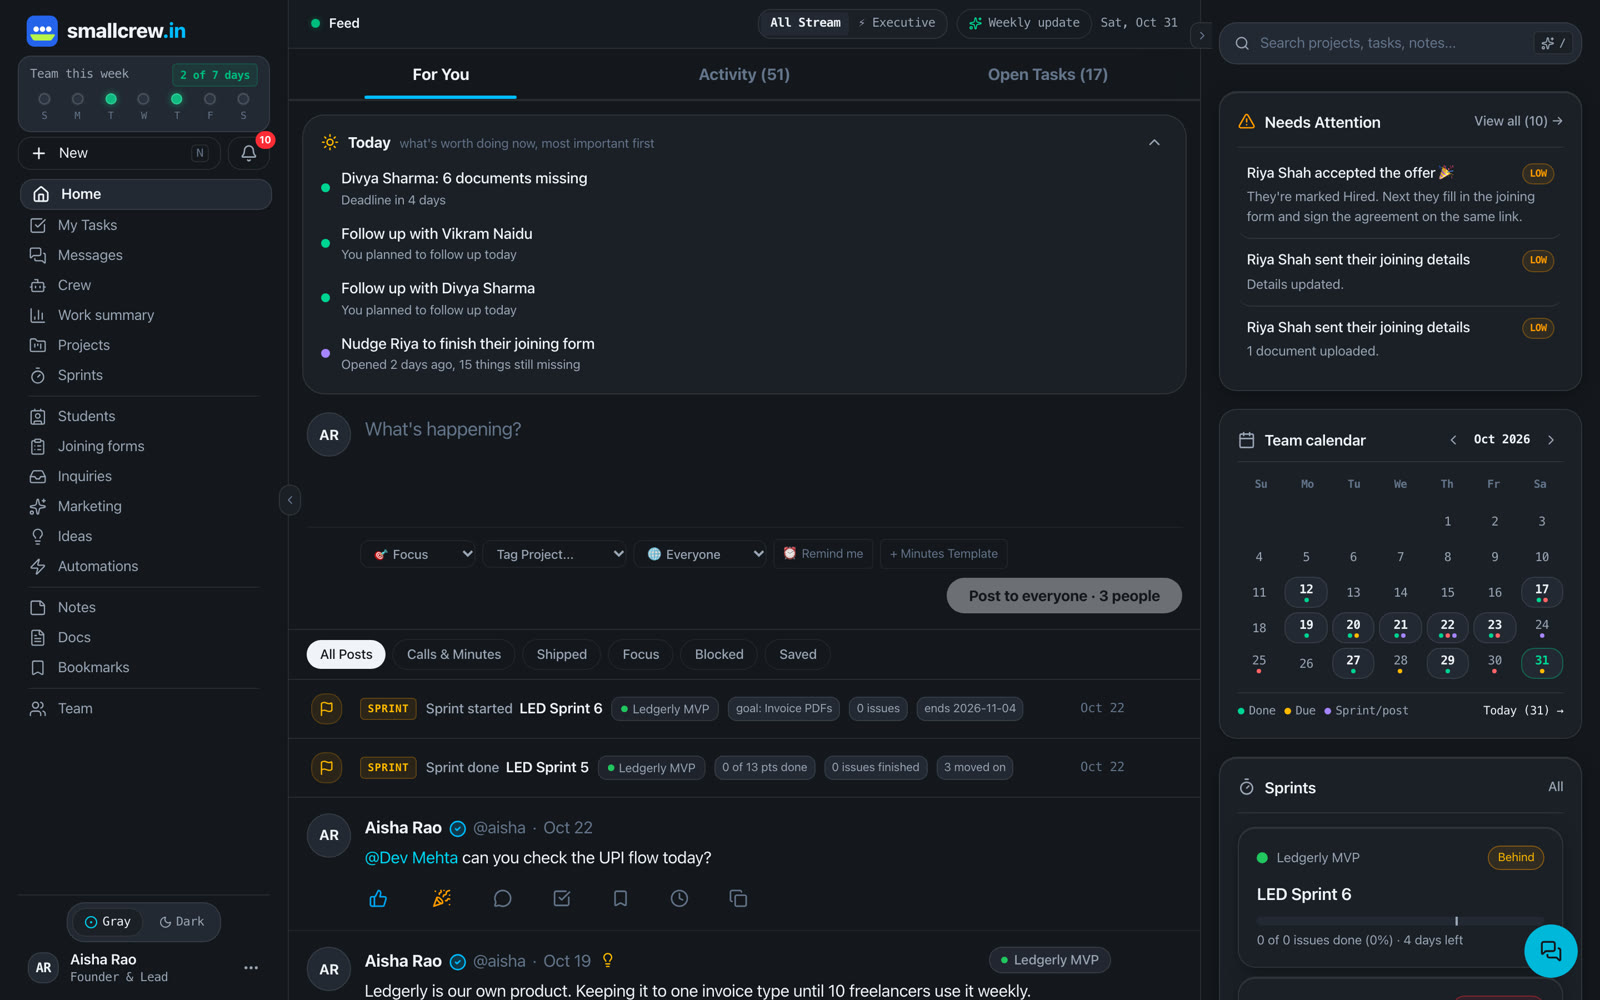Open My Tasks in the sidebar
Screen dimensions: 1600x1000
pyautogui.click(x=145, y=226)
